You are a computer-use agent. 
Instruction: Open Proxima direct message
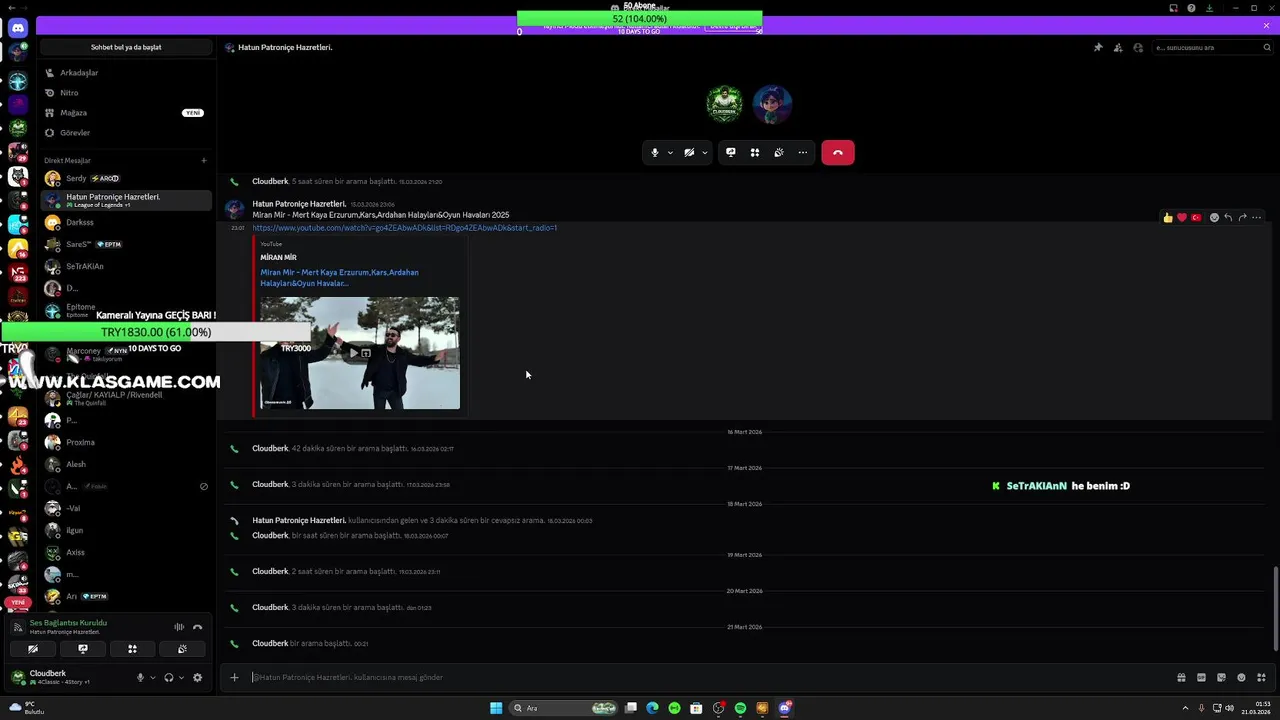pos(125,442)
